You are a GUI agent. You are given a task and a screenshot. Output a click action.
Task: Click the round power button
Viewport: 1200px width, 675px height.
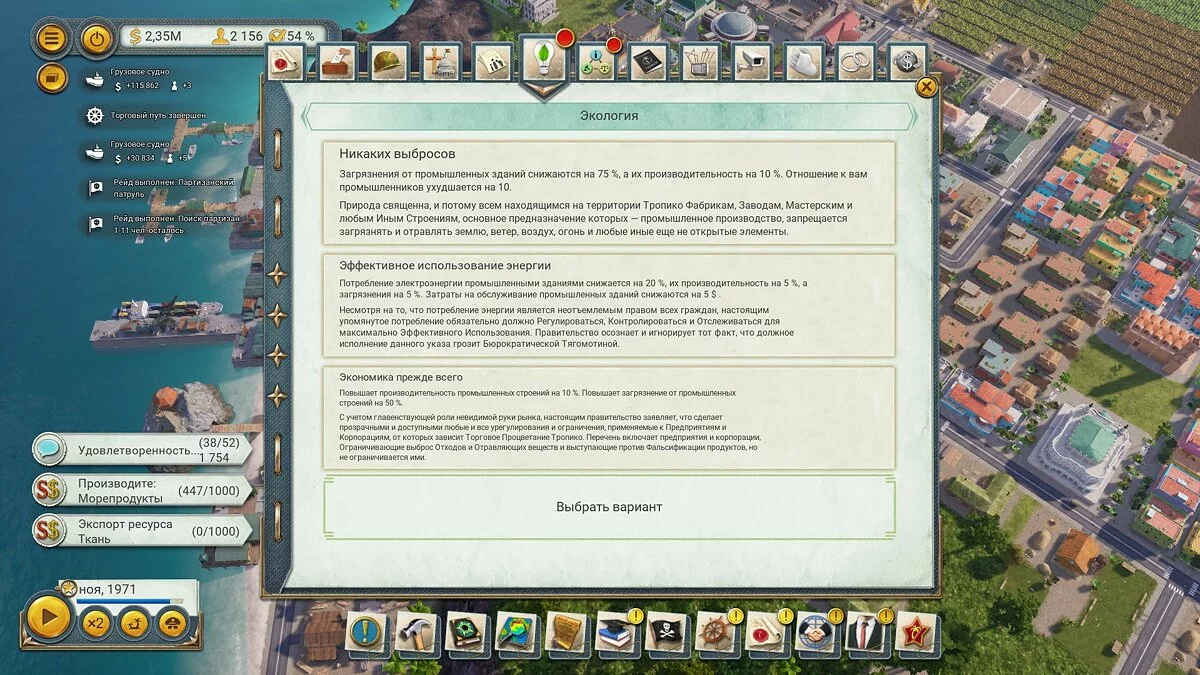(97, 39)
